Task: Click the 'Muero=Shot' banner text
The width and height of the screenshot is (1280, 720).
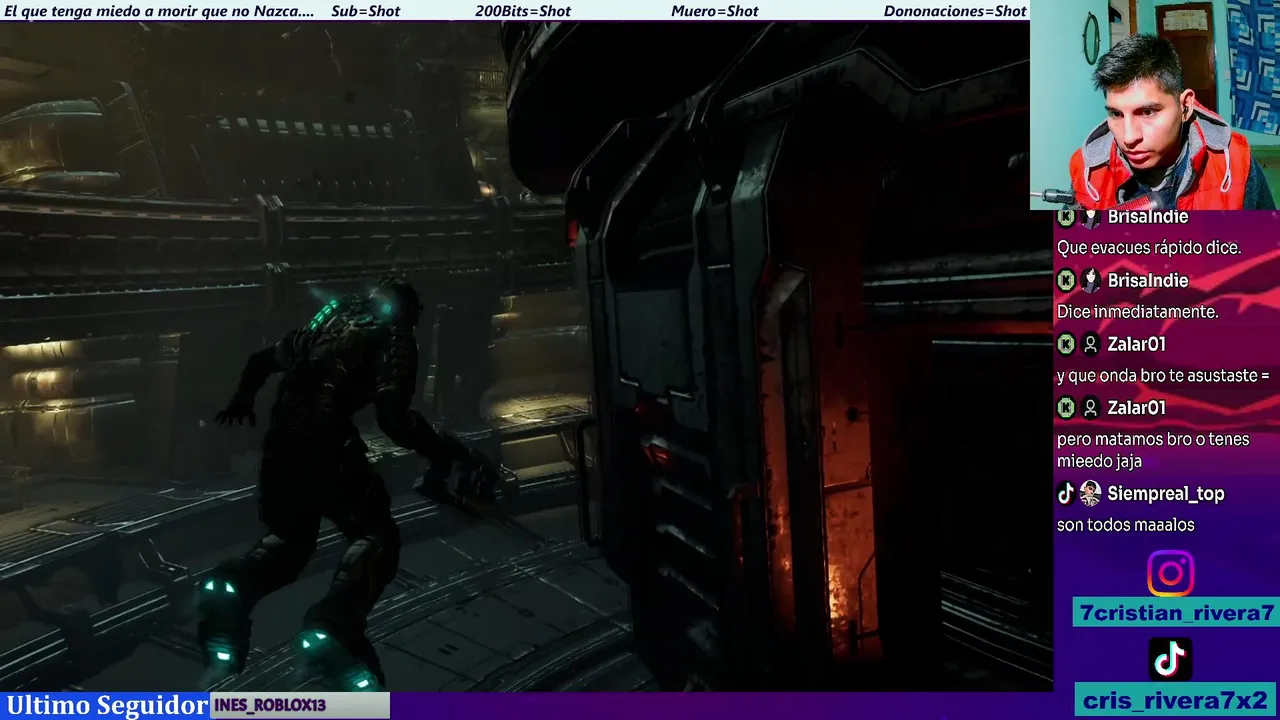Action: [x=715, y=11]
